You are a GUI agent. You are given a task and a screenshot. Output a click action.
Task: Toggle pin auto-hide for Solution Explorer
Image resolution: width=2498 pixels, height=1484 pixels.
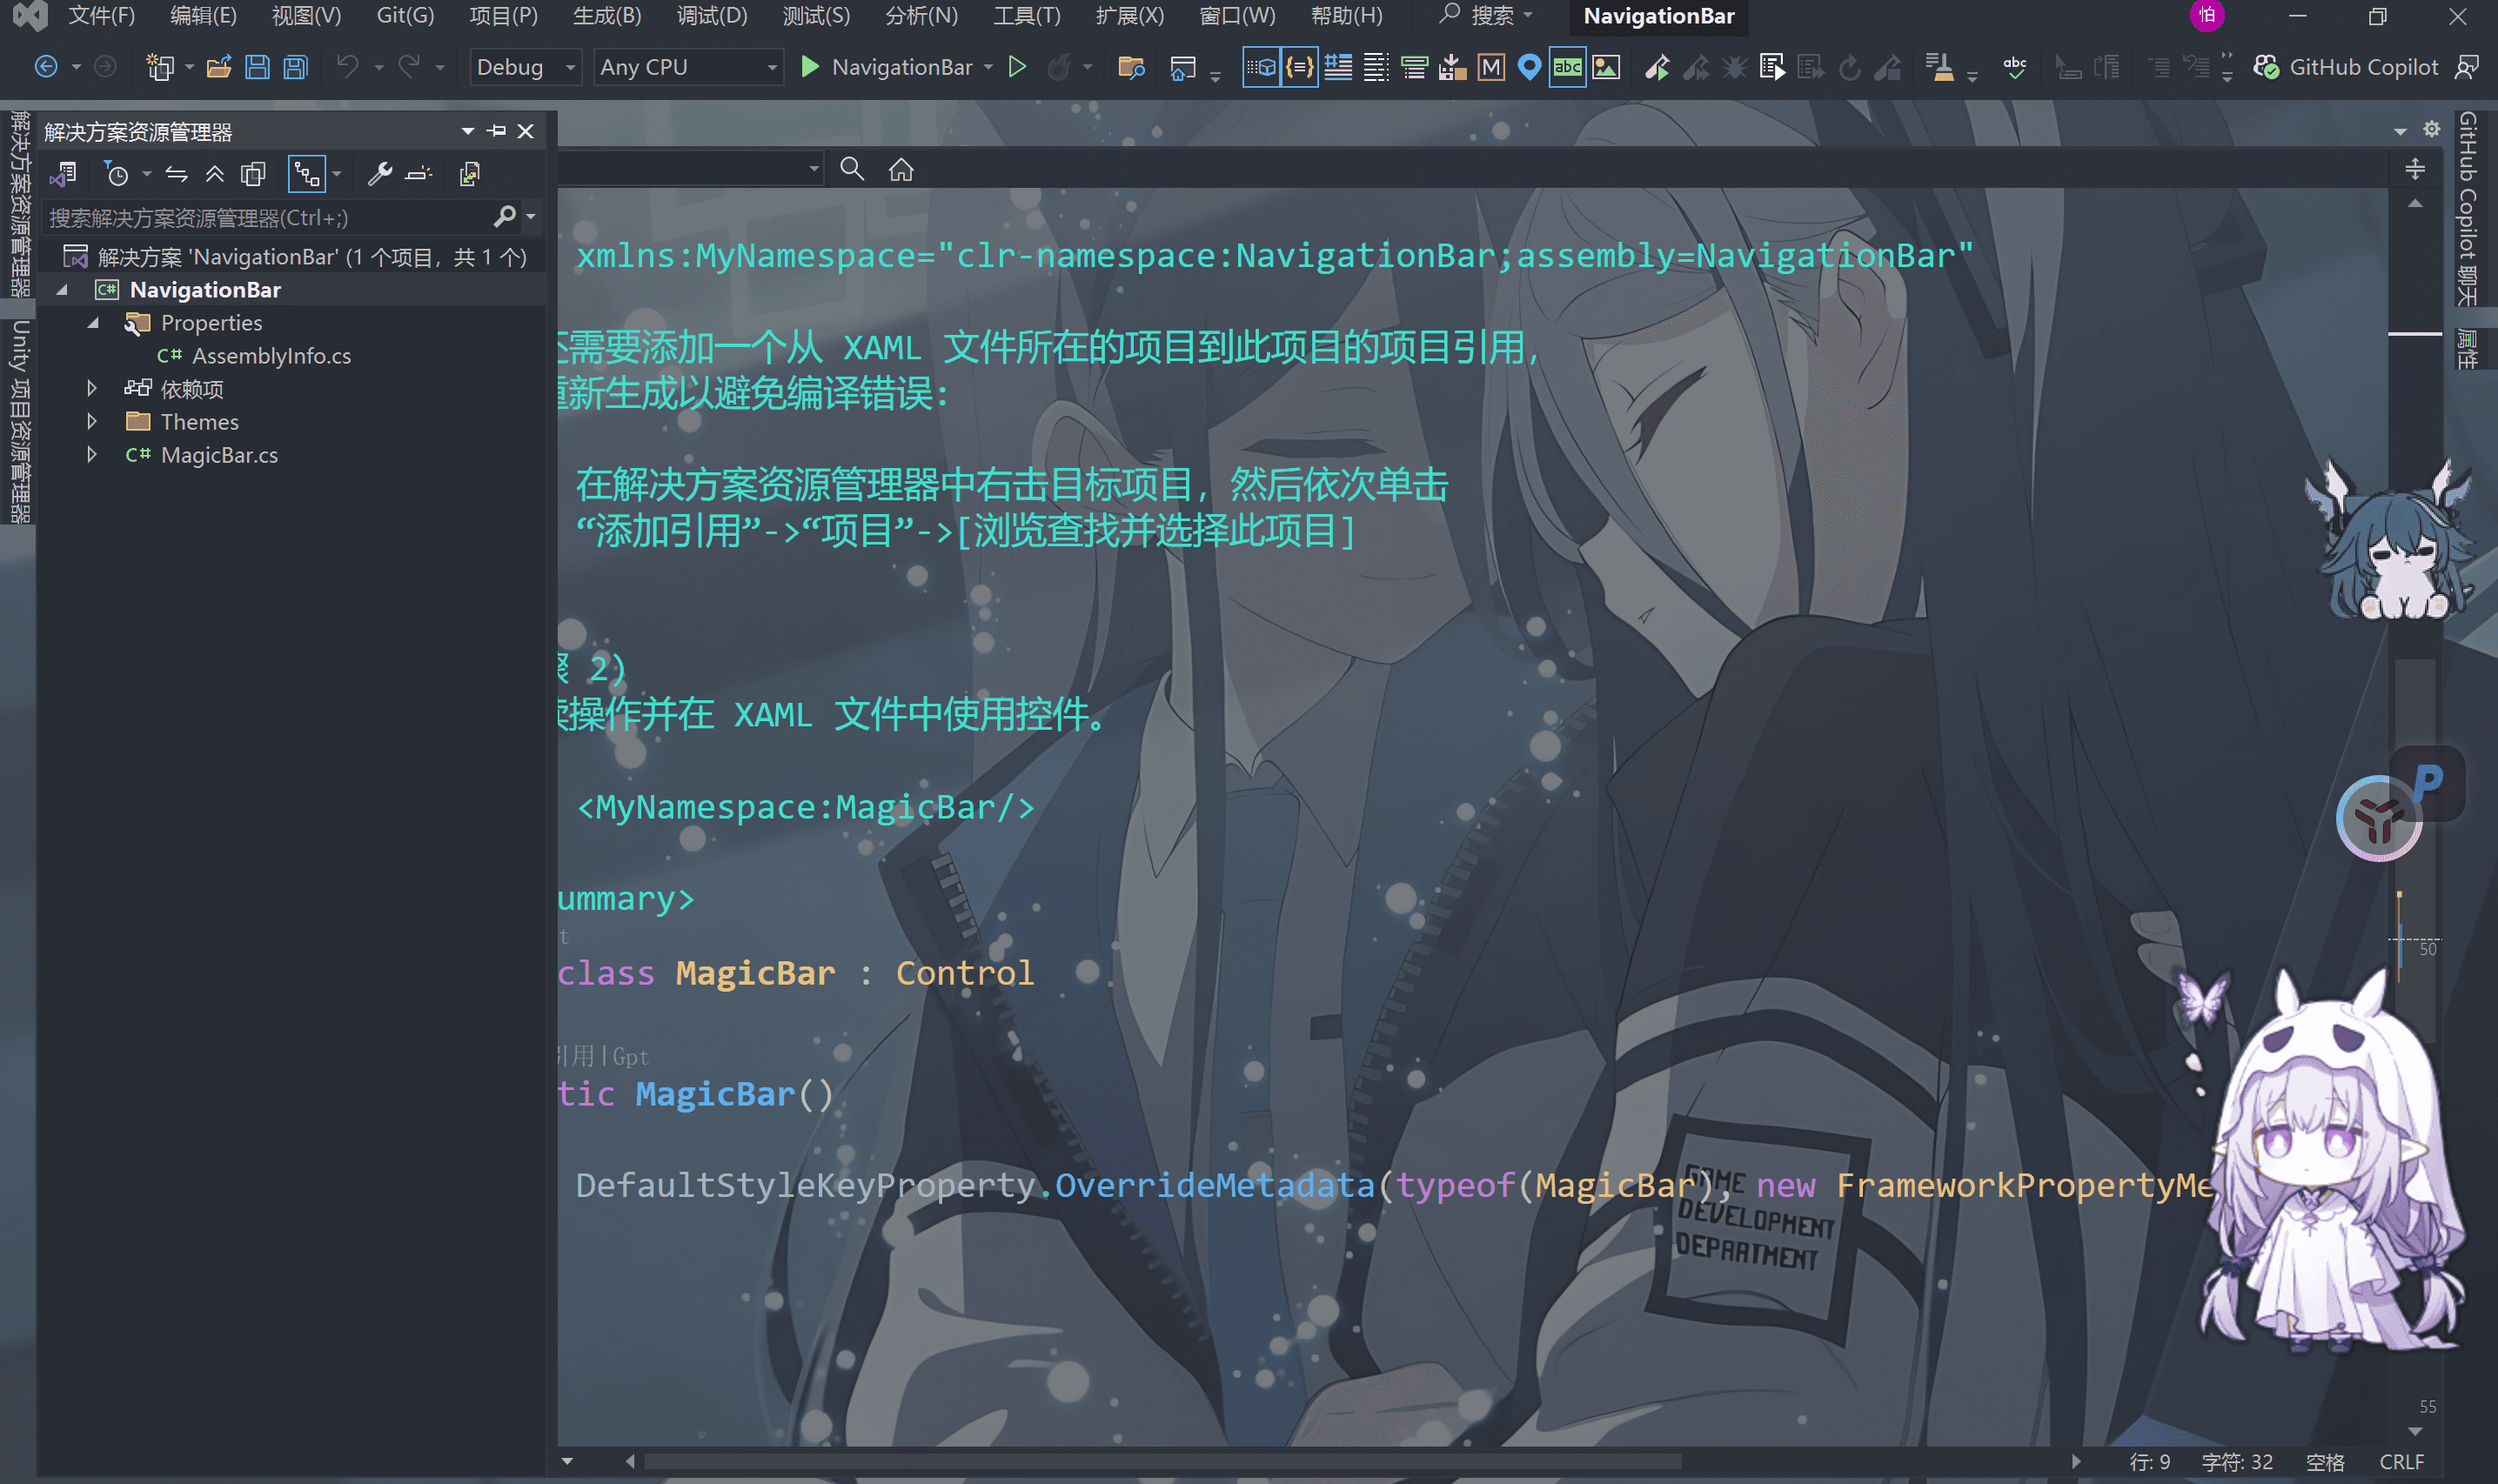point(497,131)
